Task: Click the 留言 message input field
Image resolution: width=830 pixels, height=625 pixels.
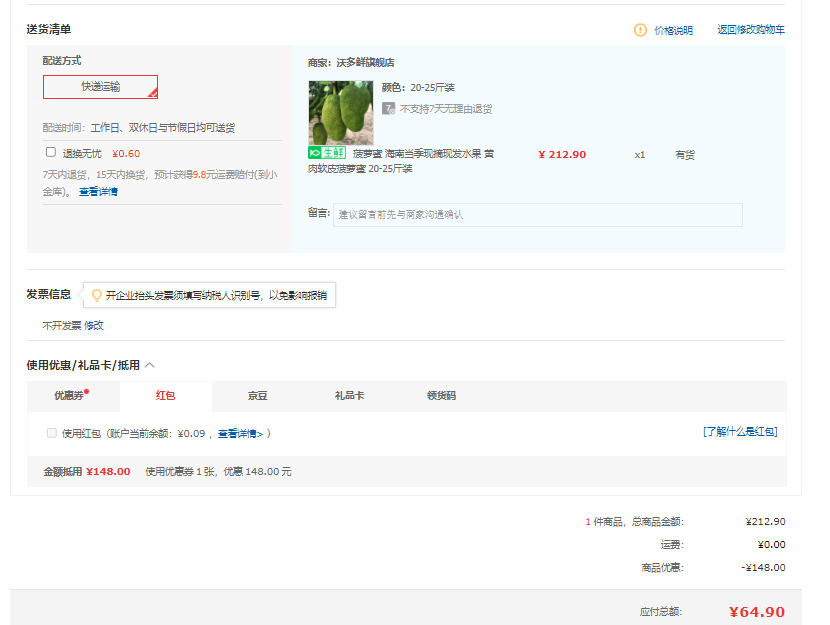Action: [x=538, y=215]
